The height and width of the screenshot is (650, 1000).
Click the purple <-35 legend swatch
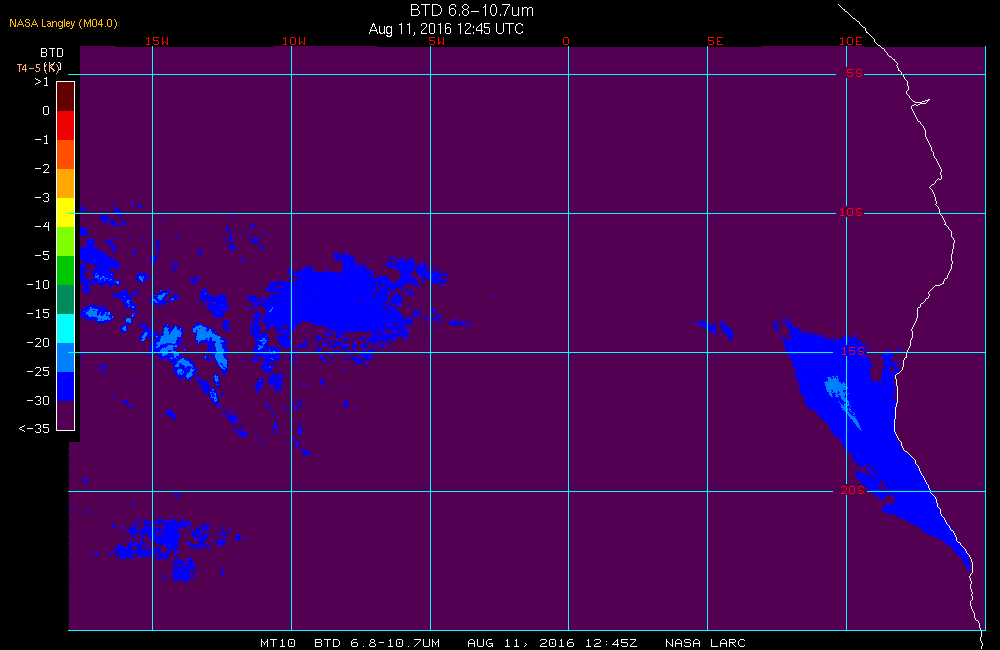(66, 415)
